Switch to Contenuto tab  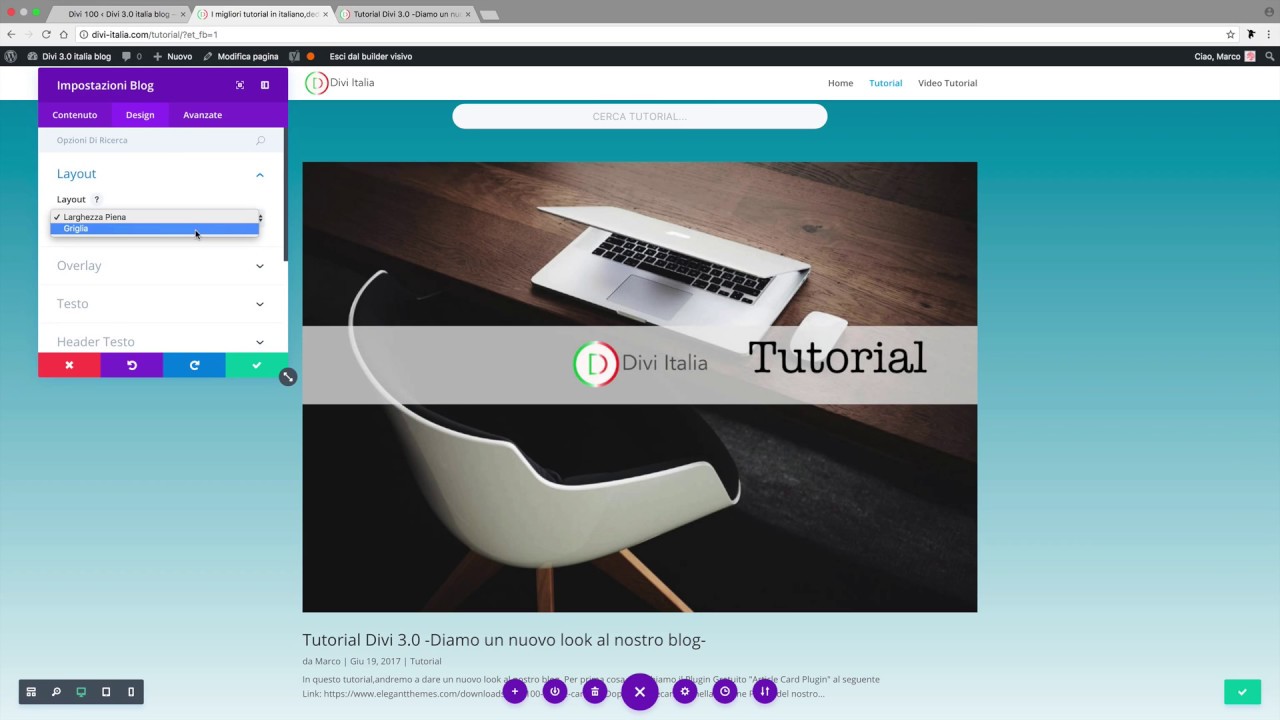pyautogui.click(x=75, y=115)
